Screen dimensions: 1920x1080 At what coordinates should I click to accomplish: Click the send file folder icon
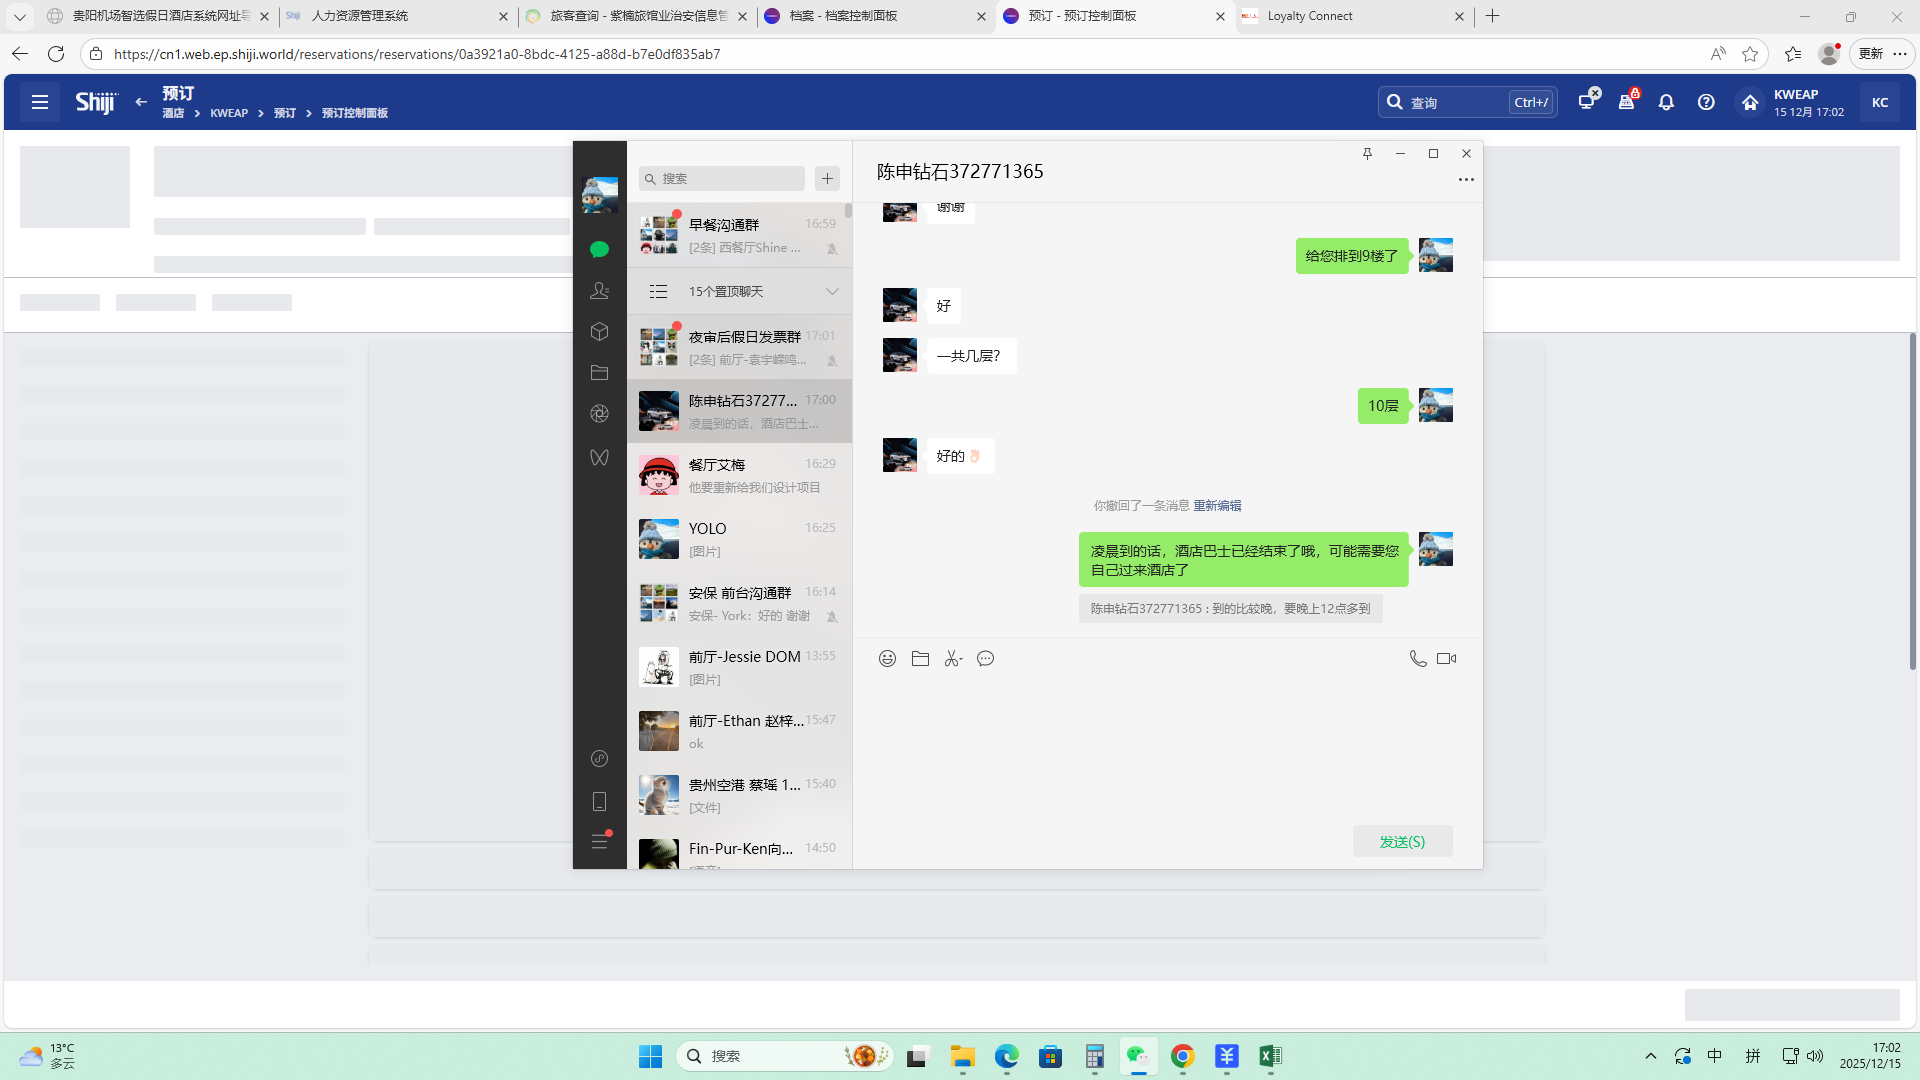coord(920,658)
